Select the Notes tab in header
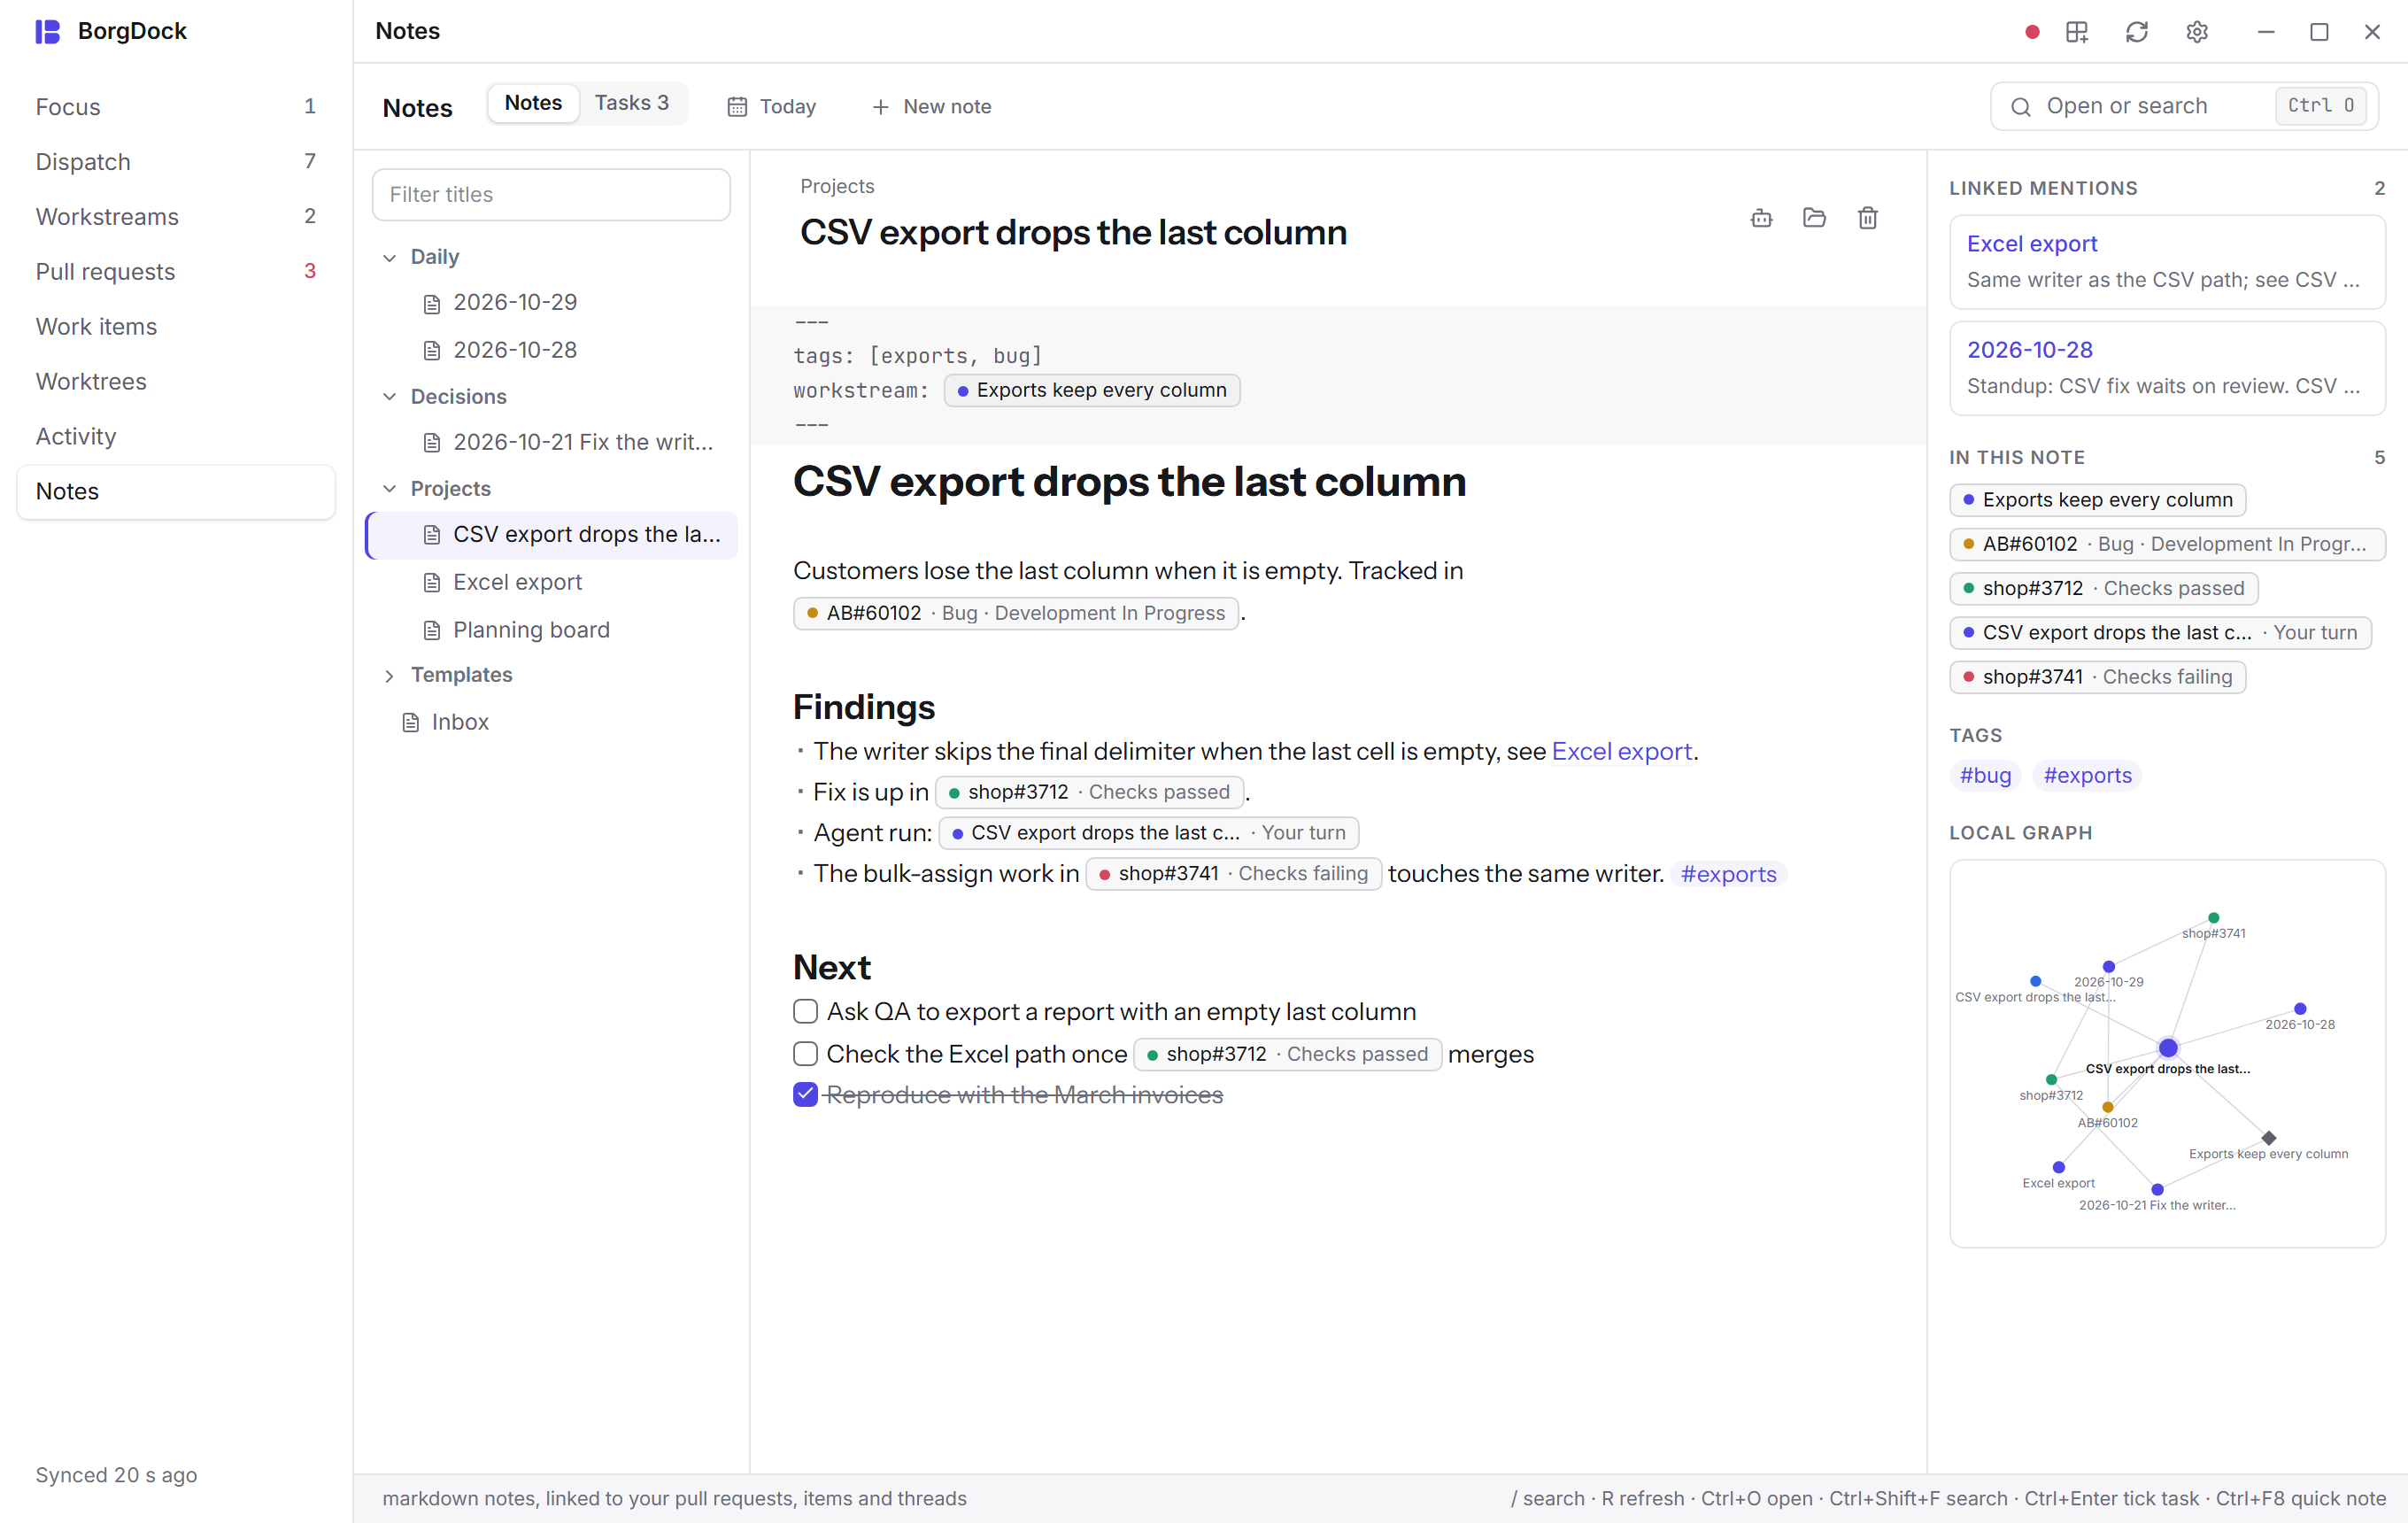 (533, 103)
